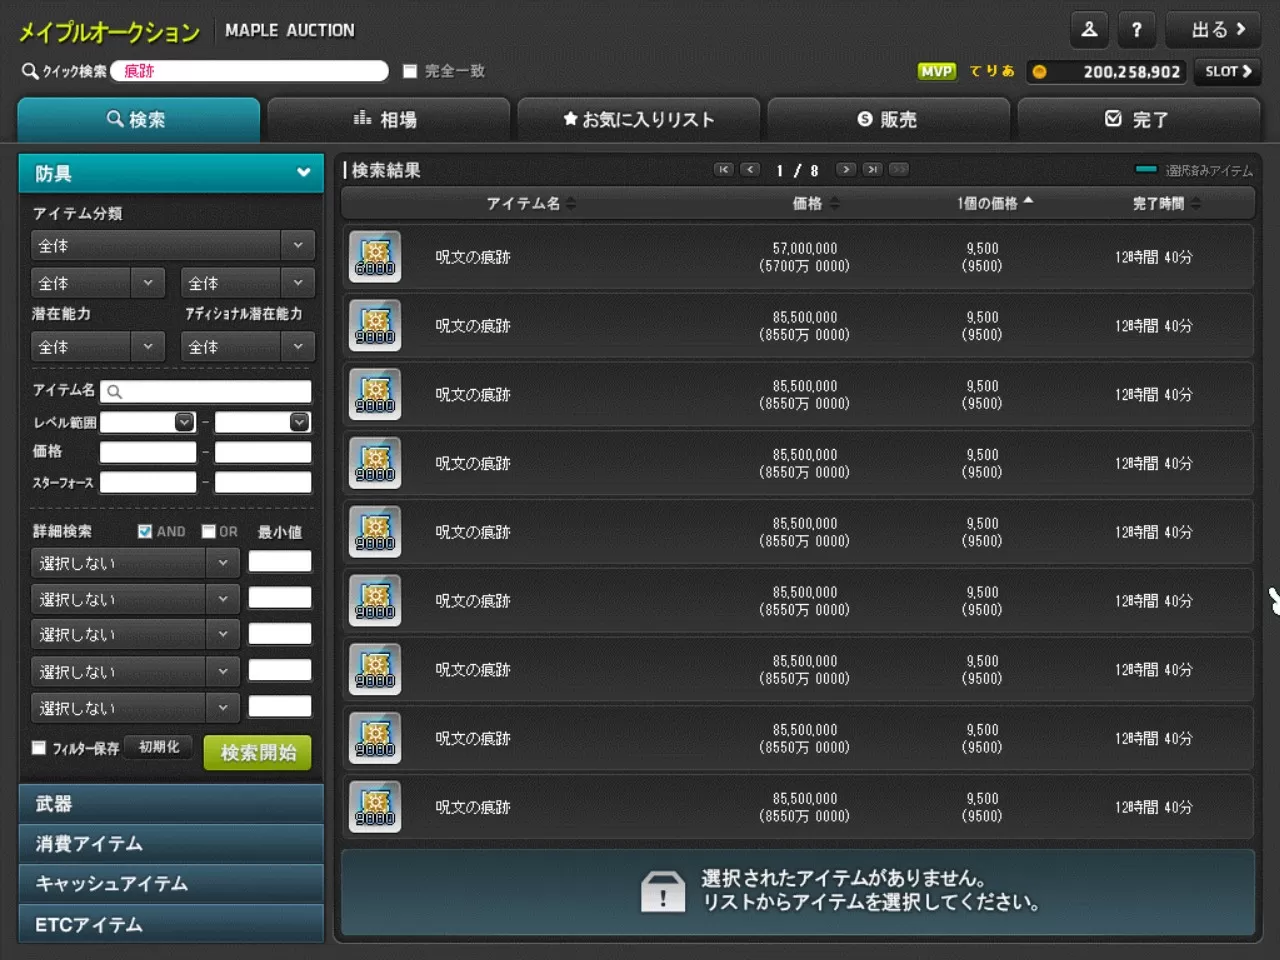Open the character profile icon button
Screen dimensions: 1280x960
tap(1089, 30)
